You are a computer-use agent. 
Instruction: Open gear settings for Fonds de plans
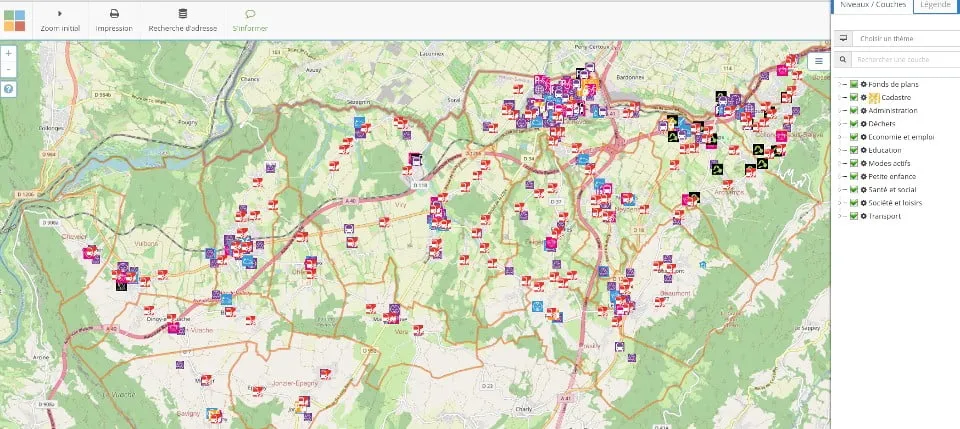[x=863, y=84]
